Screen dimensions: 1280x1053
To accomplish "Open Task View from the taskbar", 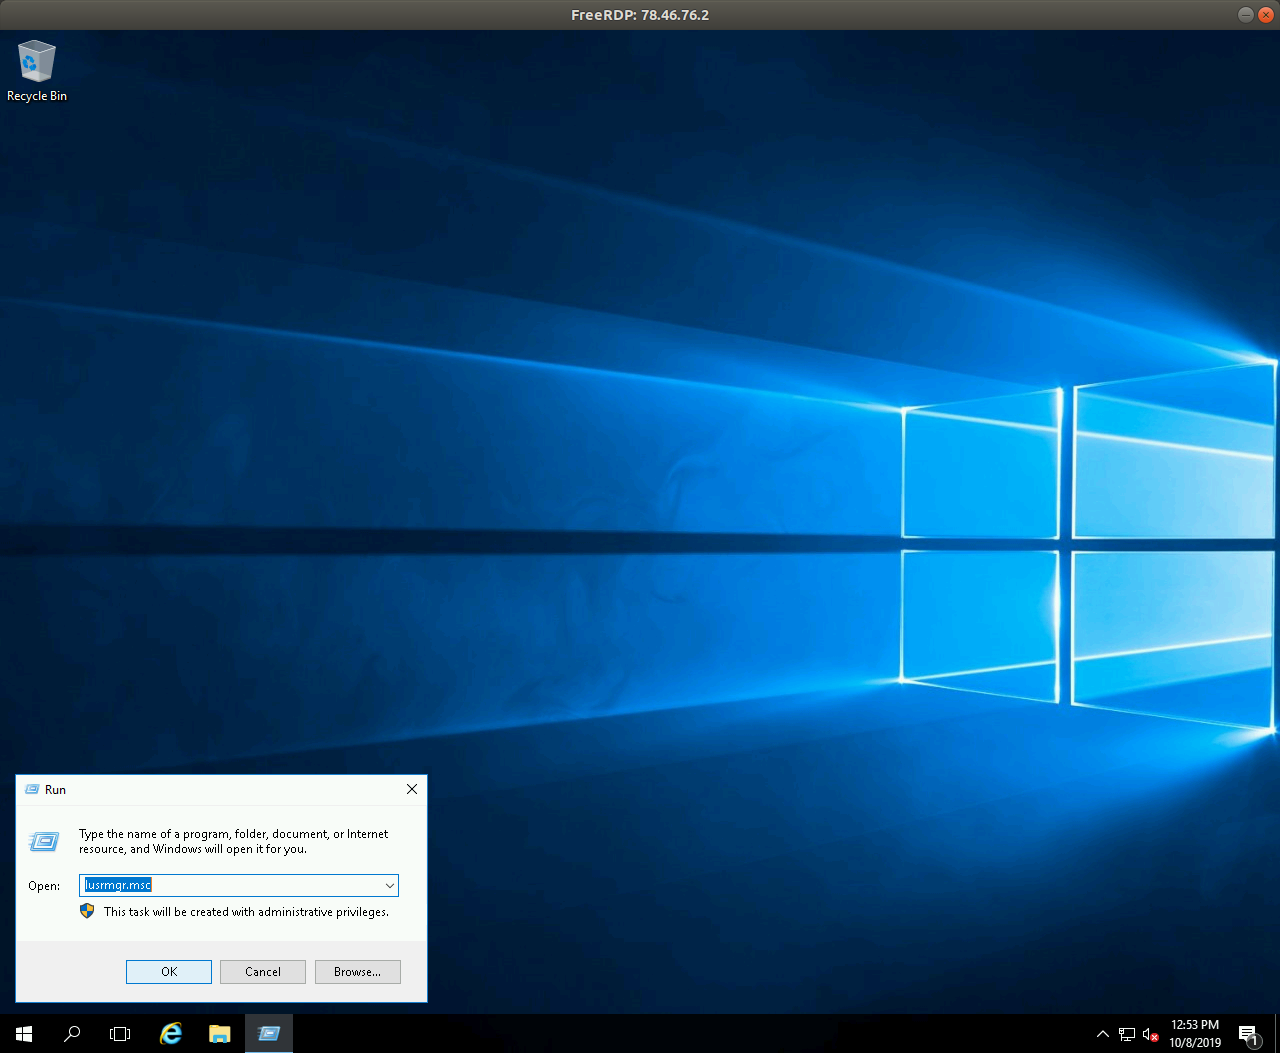I will [120, 1034].
